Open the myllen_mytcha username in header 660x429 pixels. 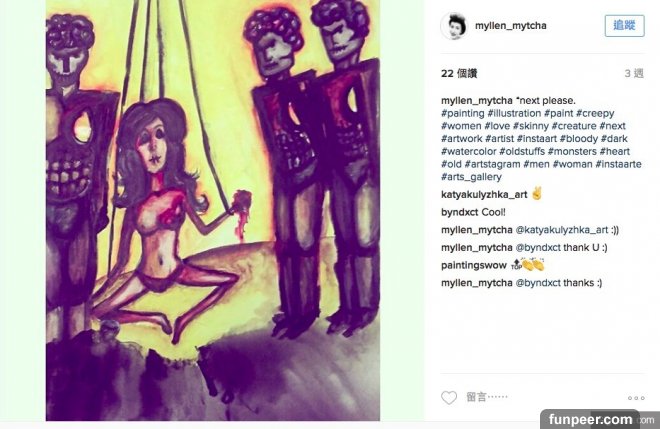coord(511,26)
